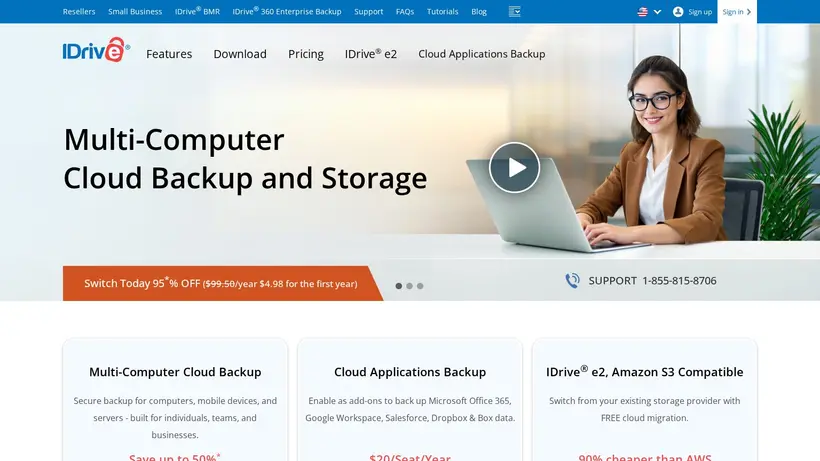Open the Cloud Applications Backup card heading
Viewport: 820px width, 461px height.
[x=410, y=372]
